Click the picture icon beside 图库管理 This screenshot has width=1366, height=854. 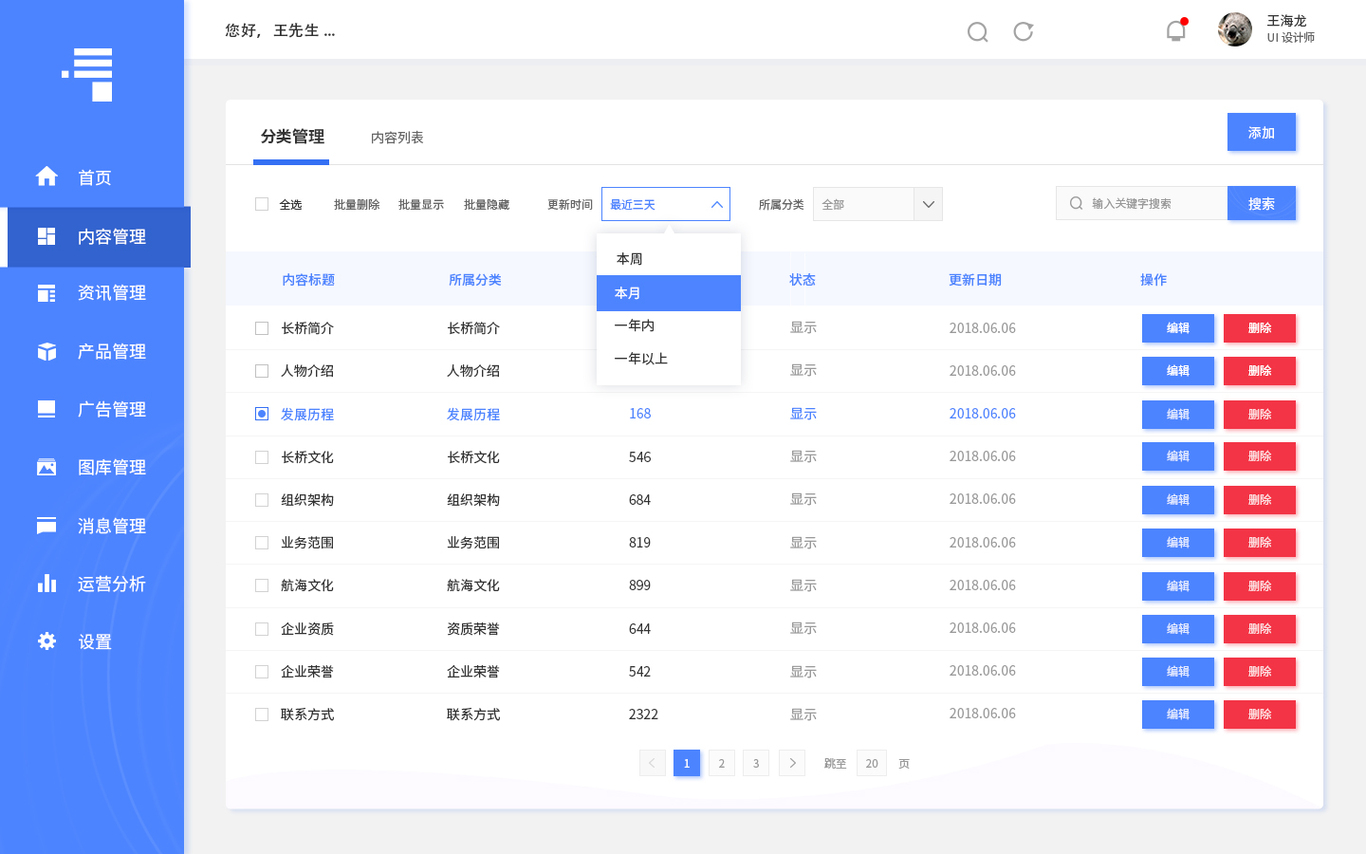[47, 467]
